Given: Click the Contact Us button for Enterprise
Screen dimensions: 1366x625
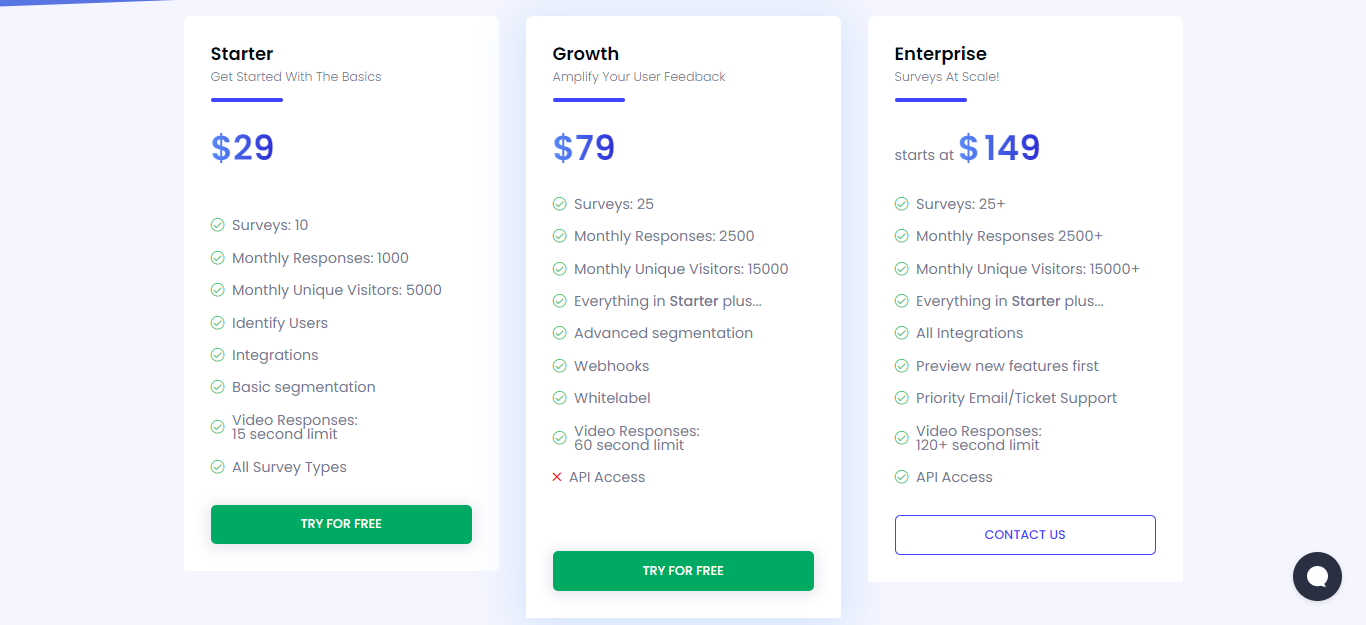Looking at the screenshot, I should (x=1025, y=535).
